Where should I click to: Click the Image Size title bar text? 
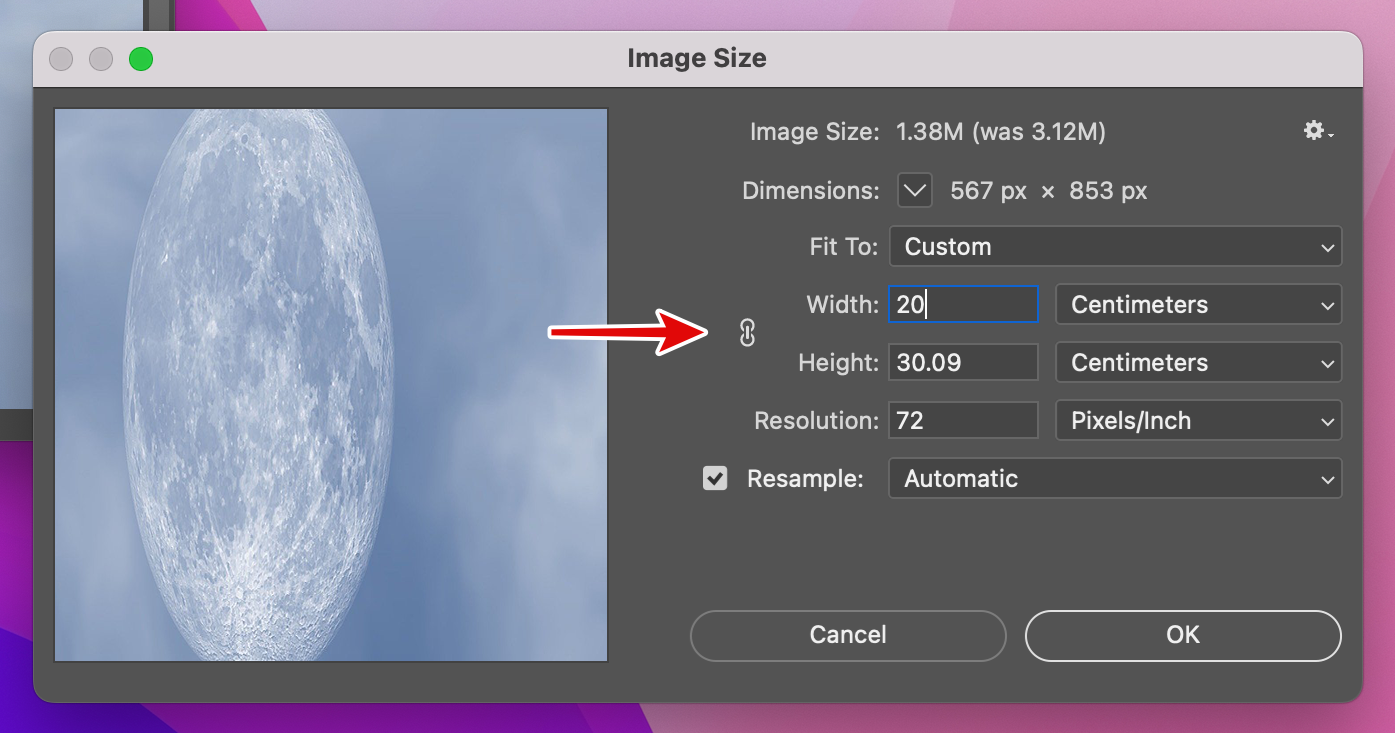[697, 58]
